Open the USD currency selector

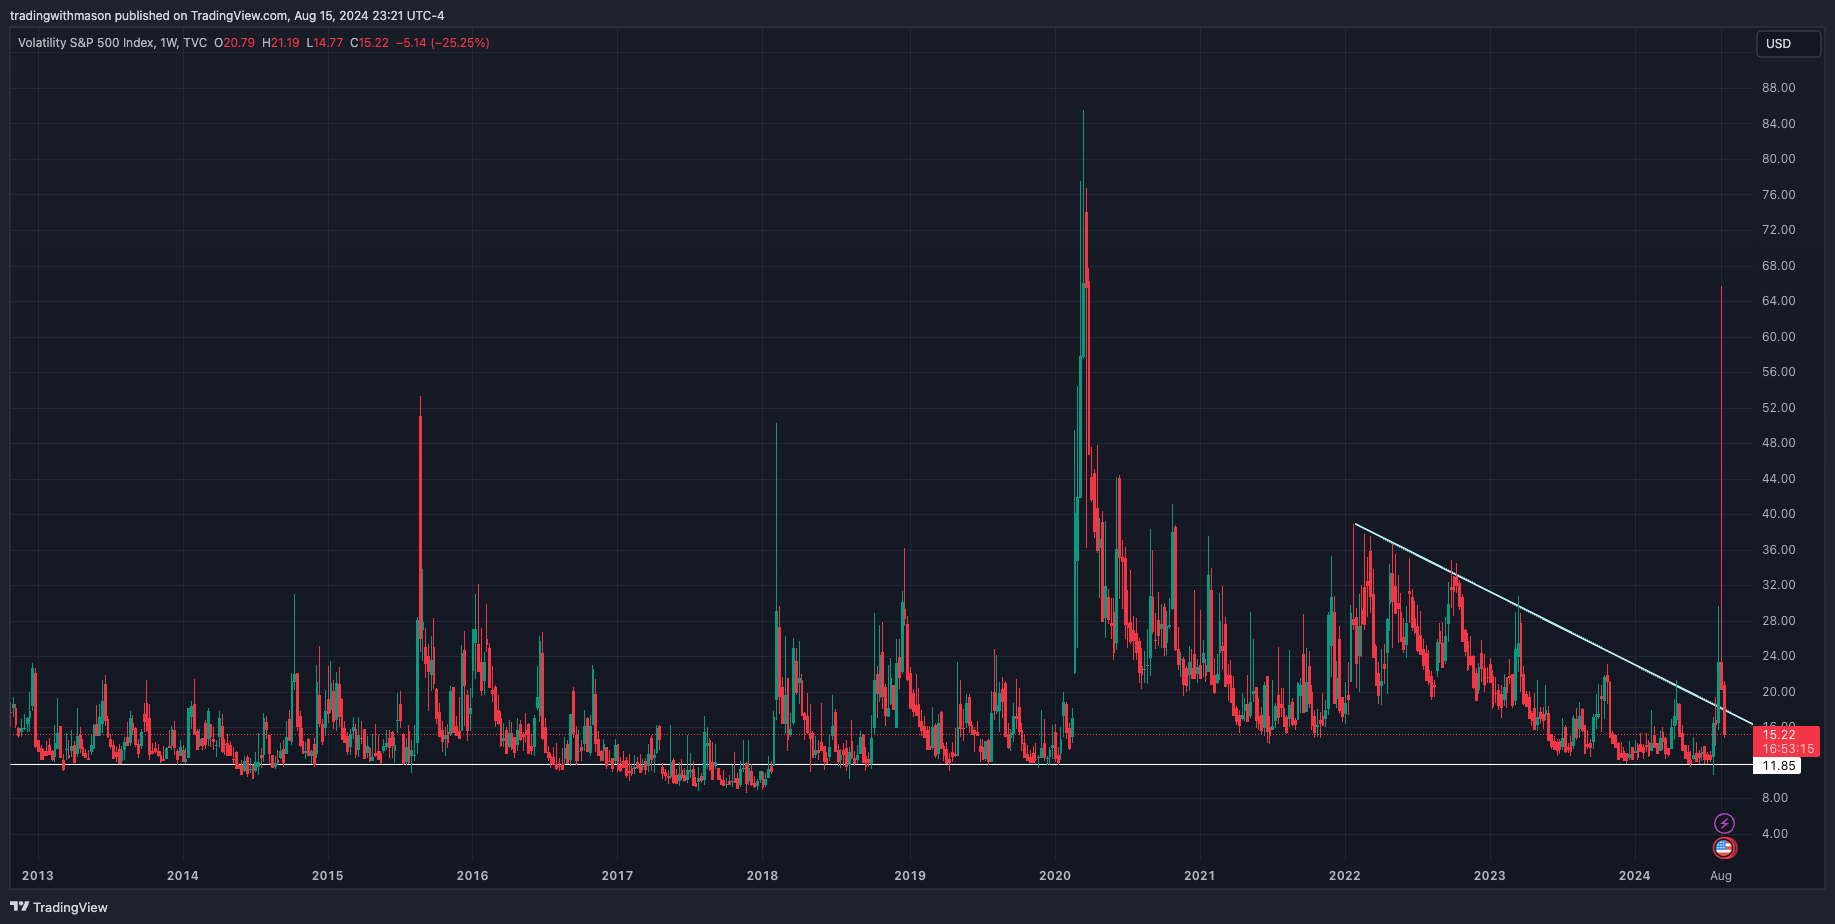tap(1787, 44)
